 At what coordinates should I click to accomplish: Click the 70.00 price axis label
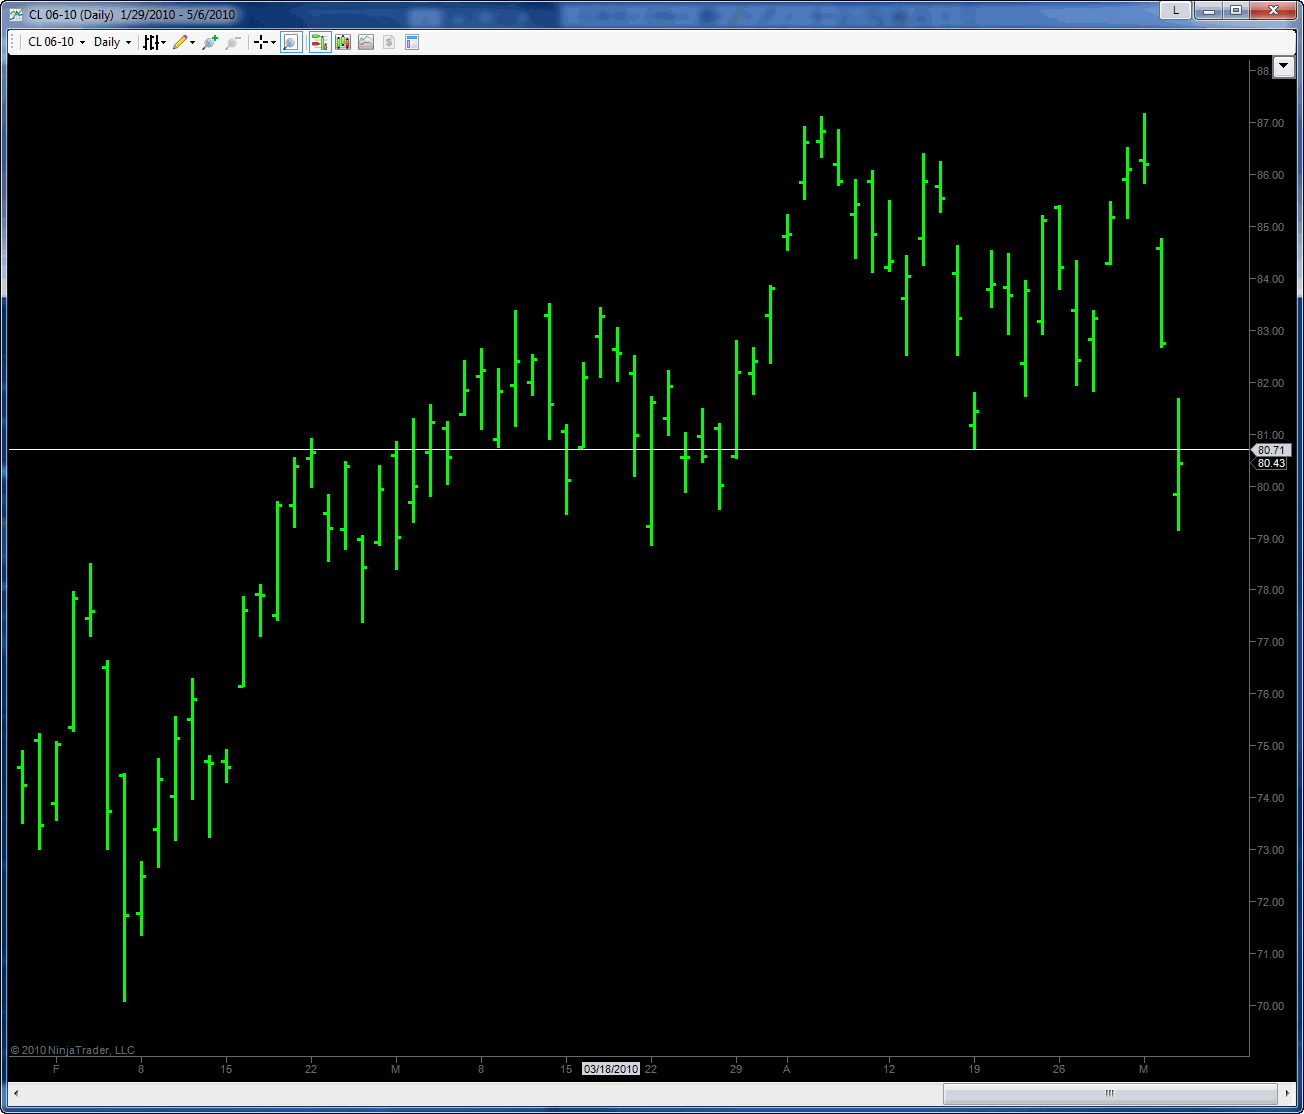[1271, 1006]
